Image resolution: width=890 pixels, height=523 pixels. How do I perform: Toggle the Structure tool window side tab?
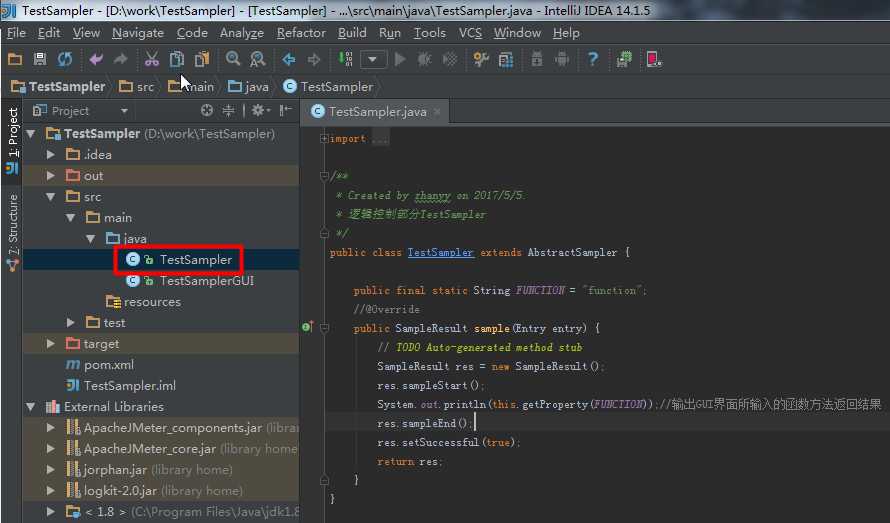click(12, 232)
